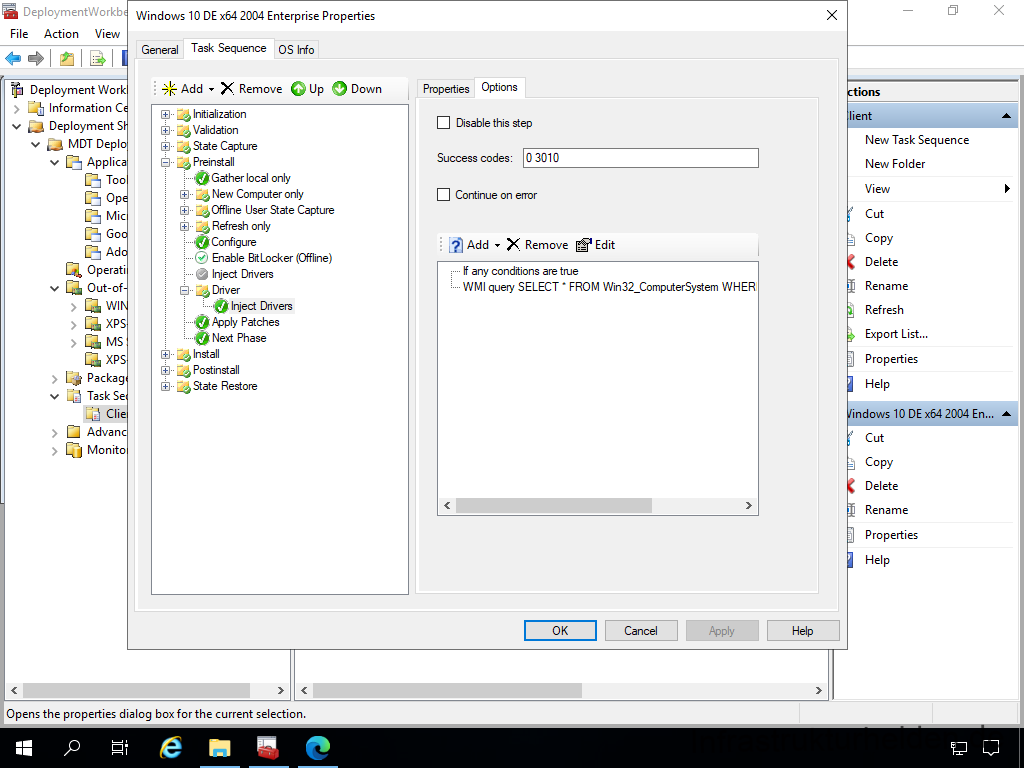Close the Properties dialog with X
Image resolution: width=1024 pixels, height=768 pixels.
tap(831, 15)
